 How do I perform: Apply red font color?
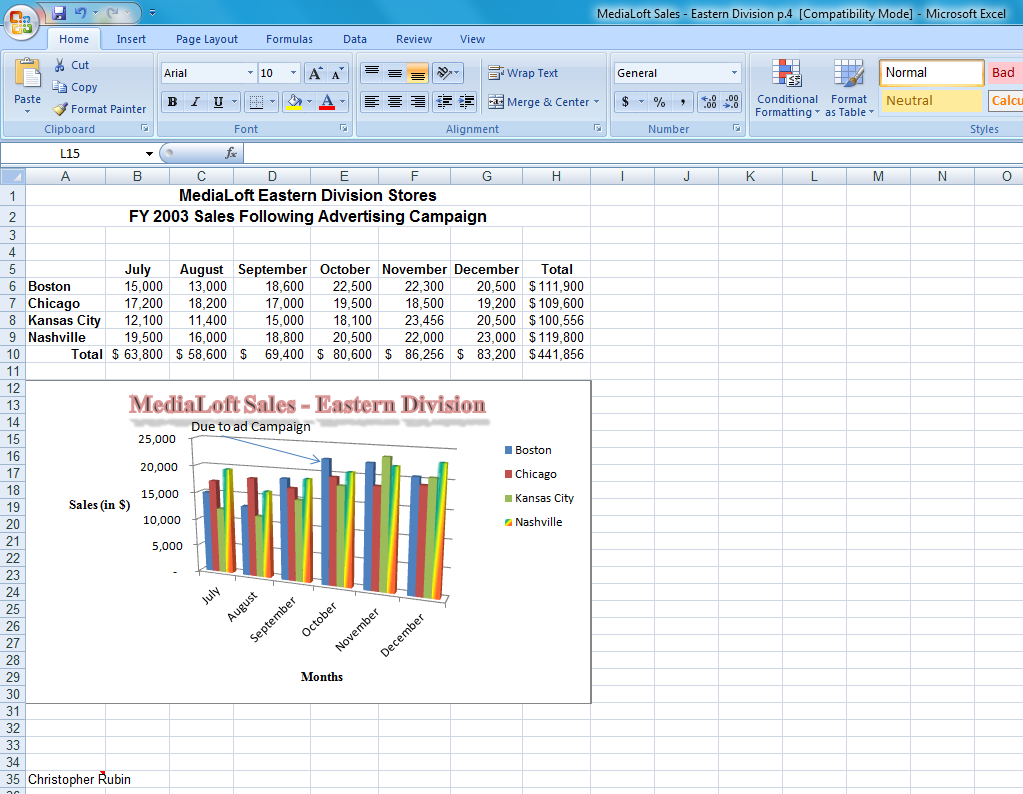328,102
